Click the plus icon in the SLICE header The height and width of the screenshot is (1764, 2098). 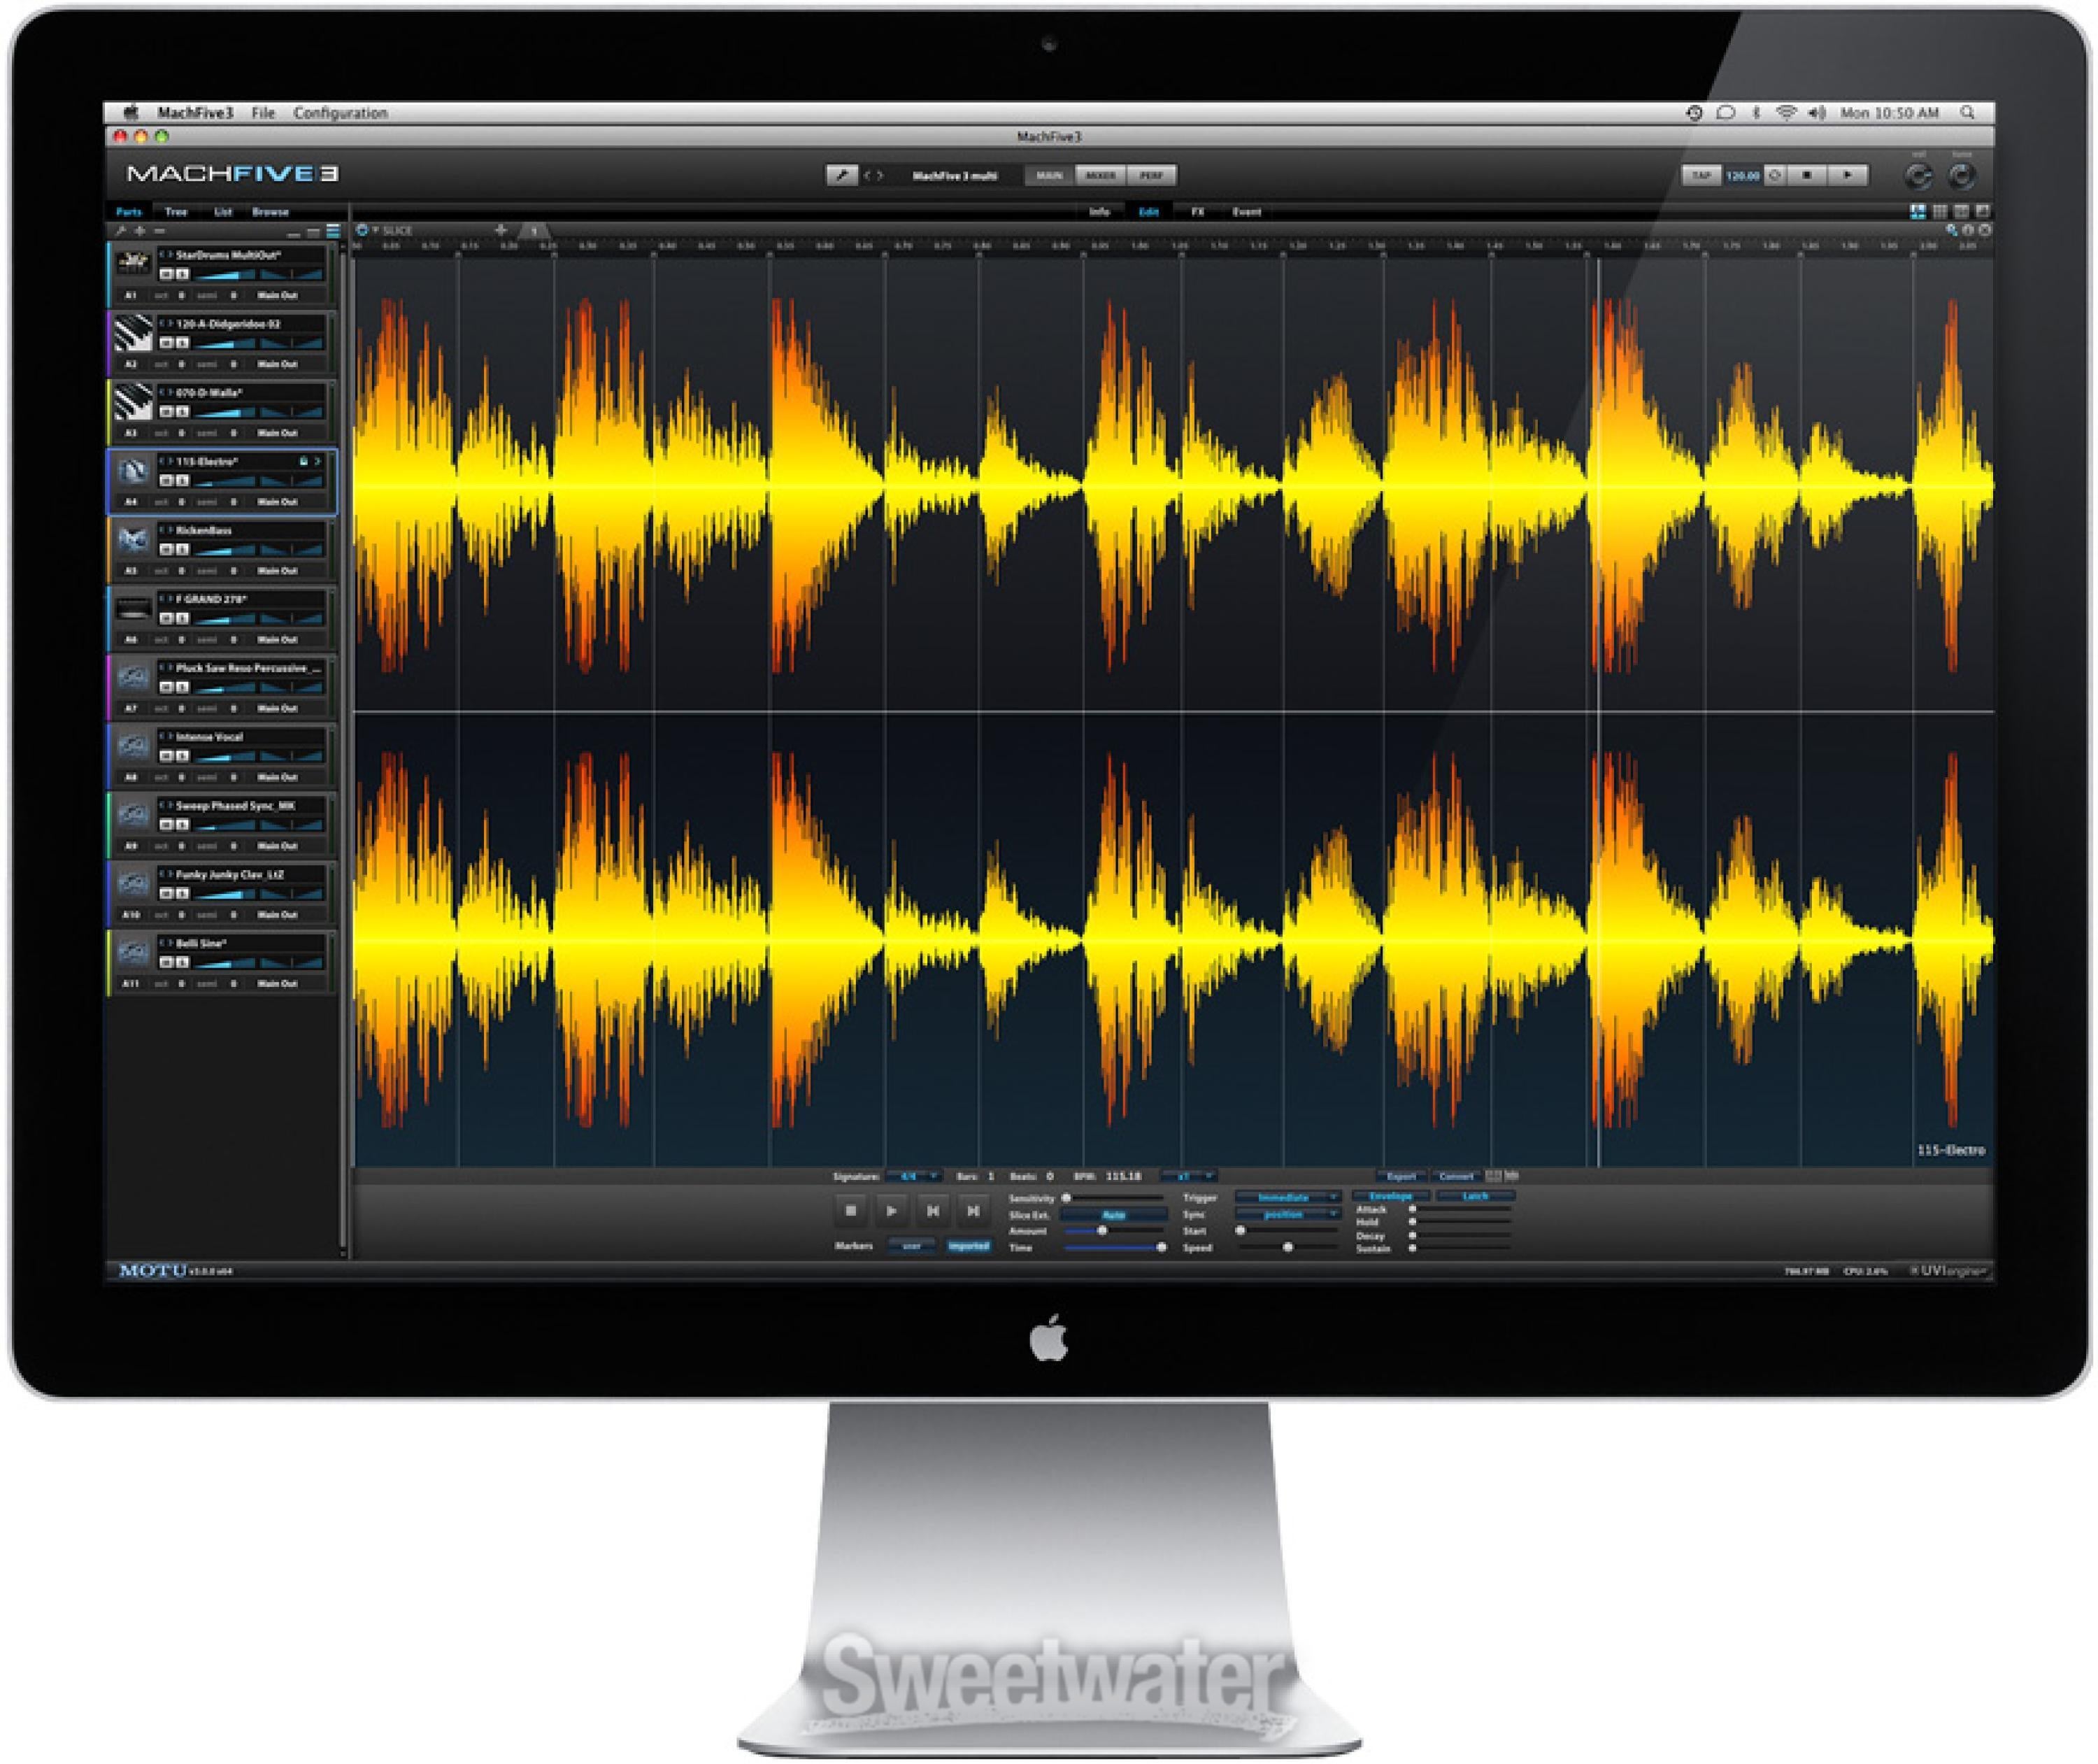[501, 231]
